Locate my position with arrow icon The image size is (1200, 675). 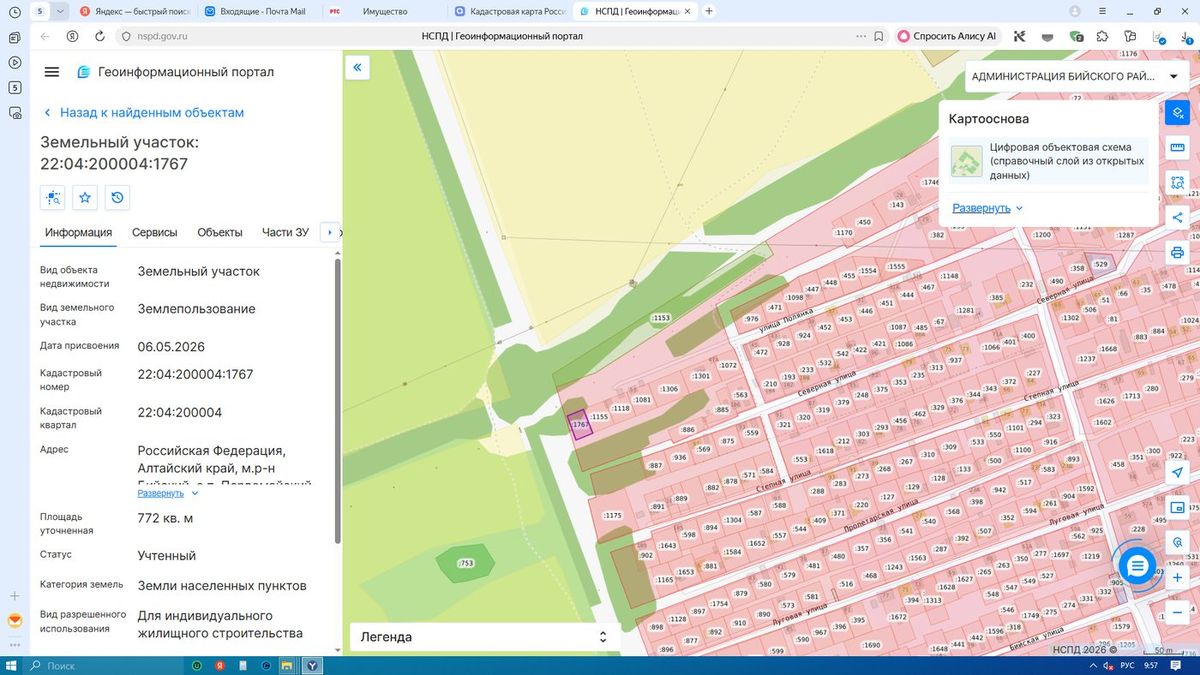pos(1177,472)
